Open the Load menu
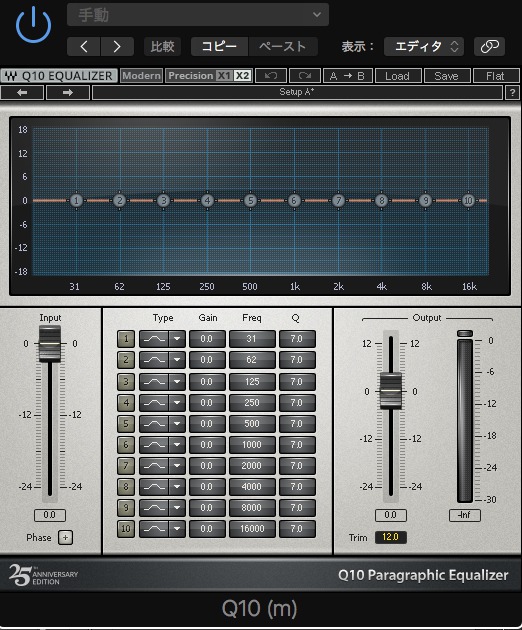This screenshot has width=522, height=630. (x=398, y=76)
